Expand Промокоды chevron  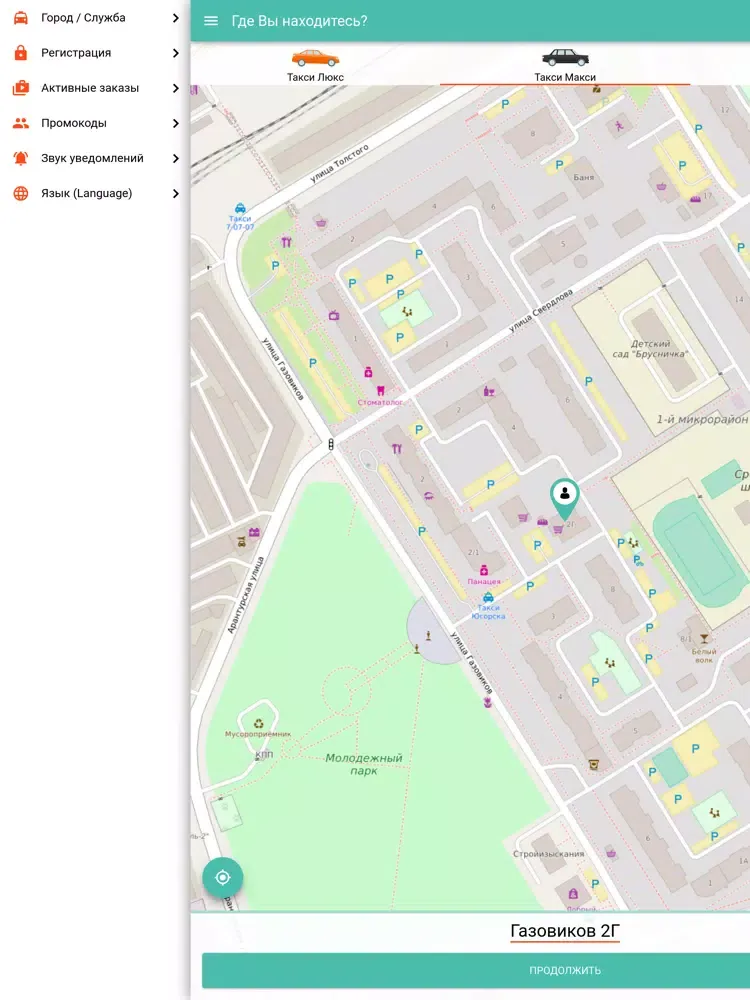[175, 123]
